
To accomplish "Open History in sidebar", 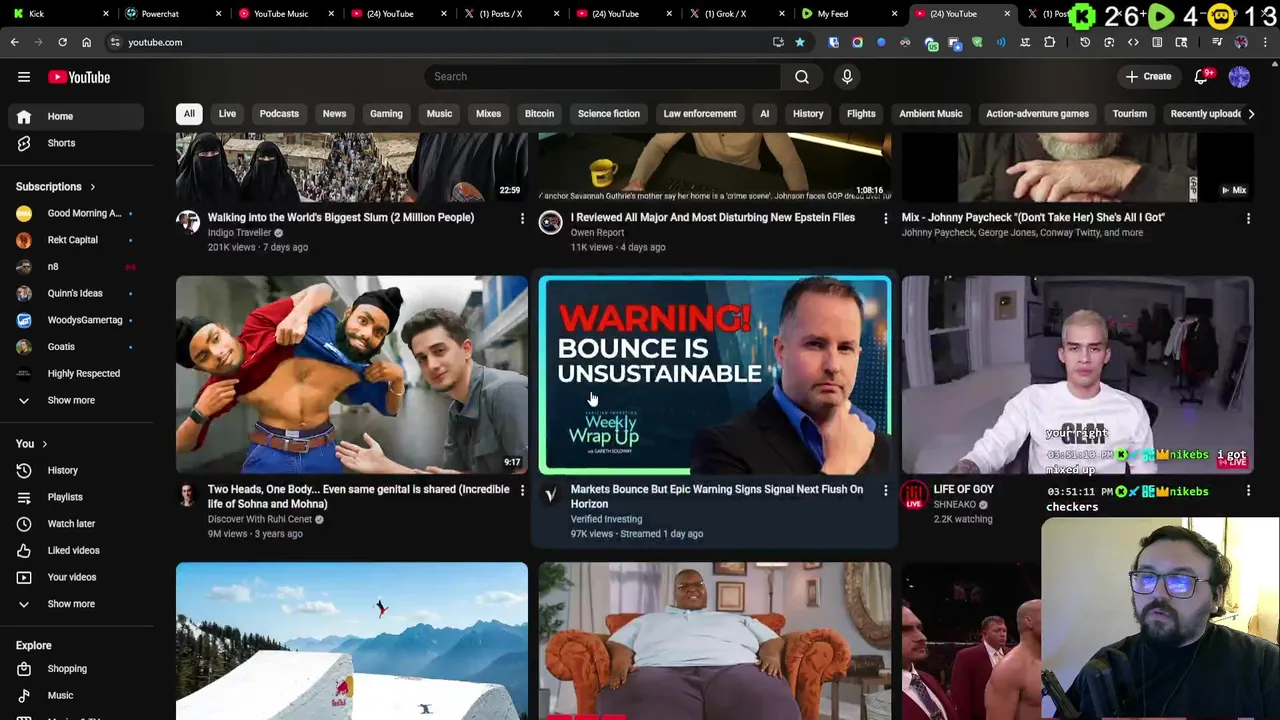I will pyautogui.click(x=76, y=470).
